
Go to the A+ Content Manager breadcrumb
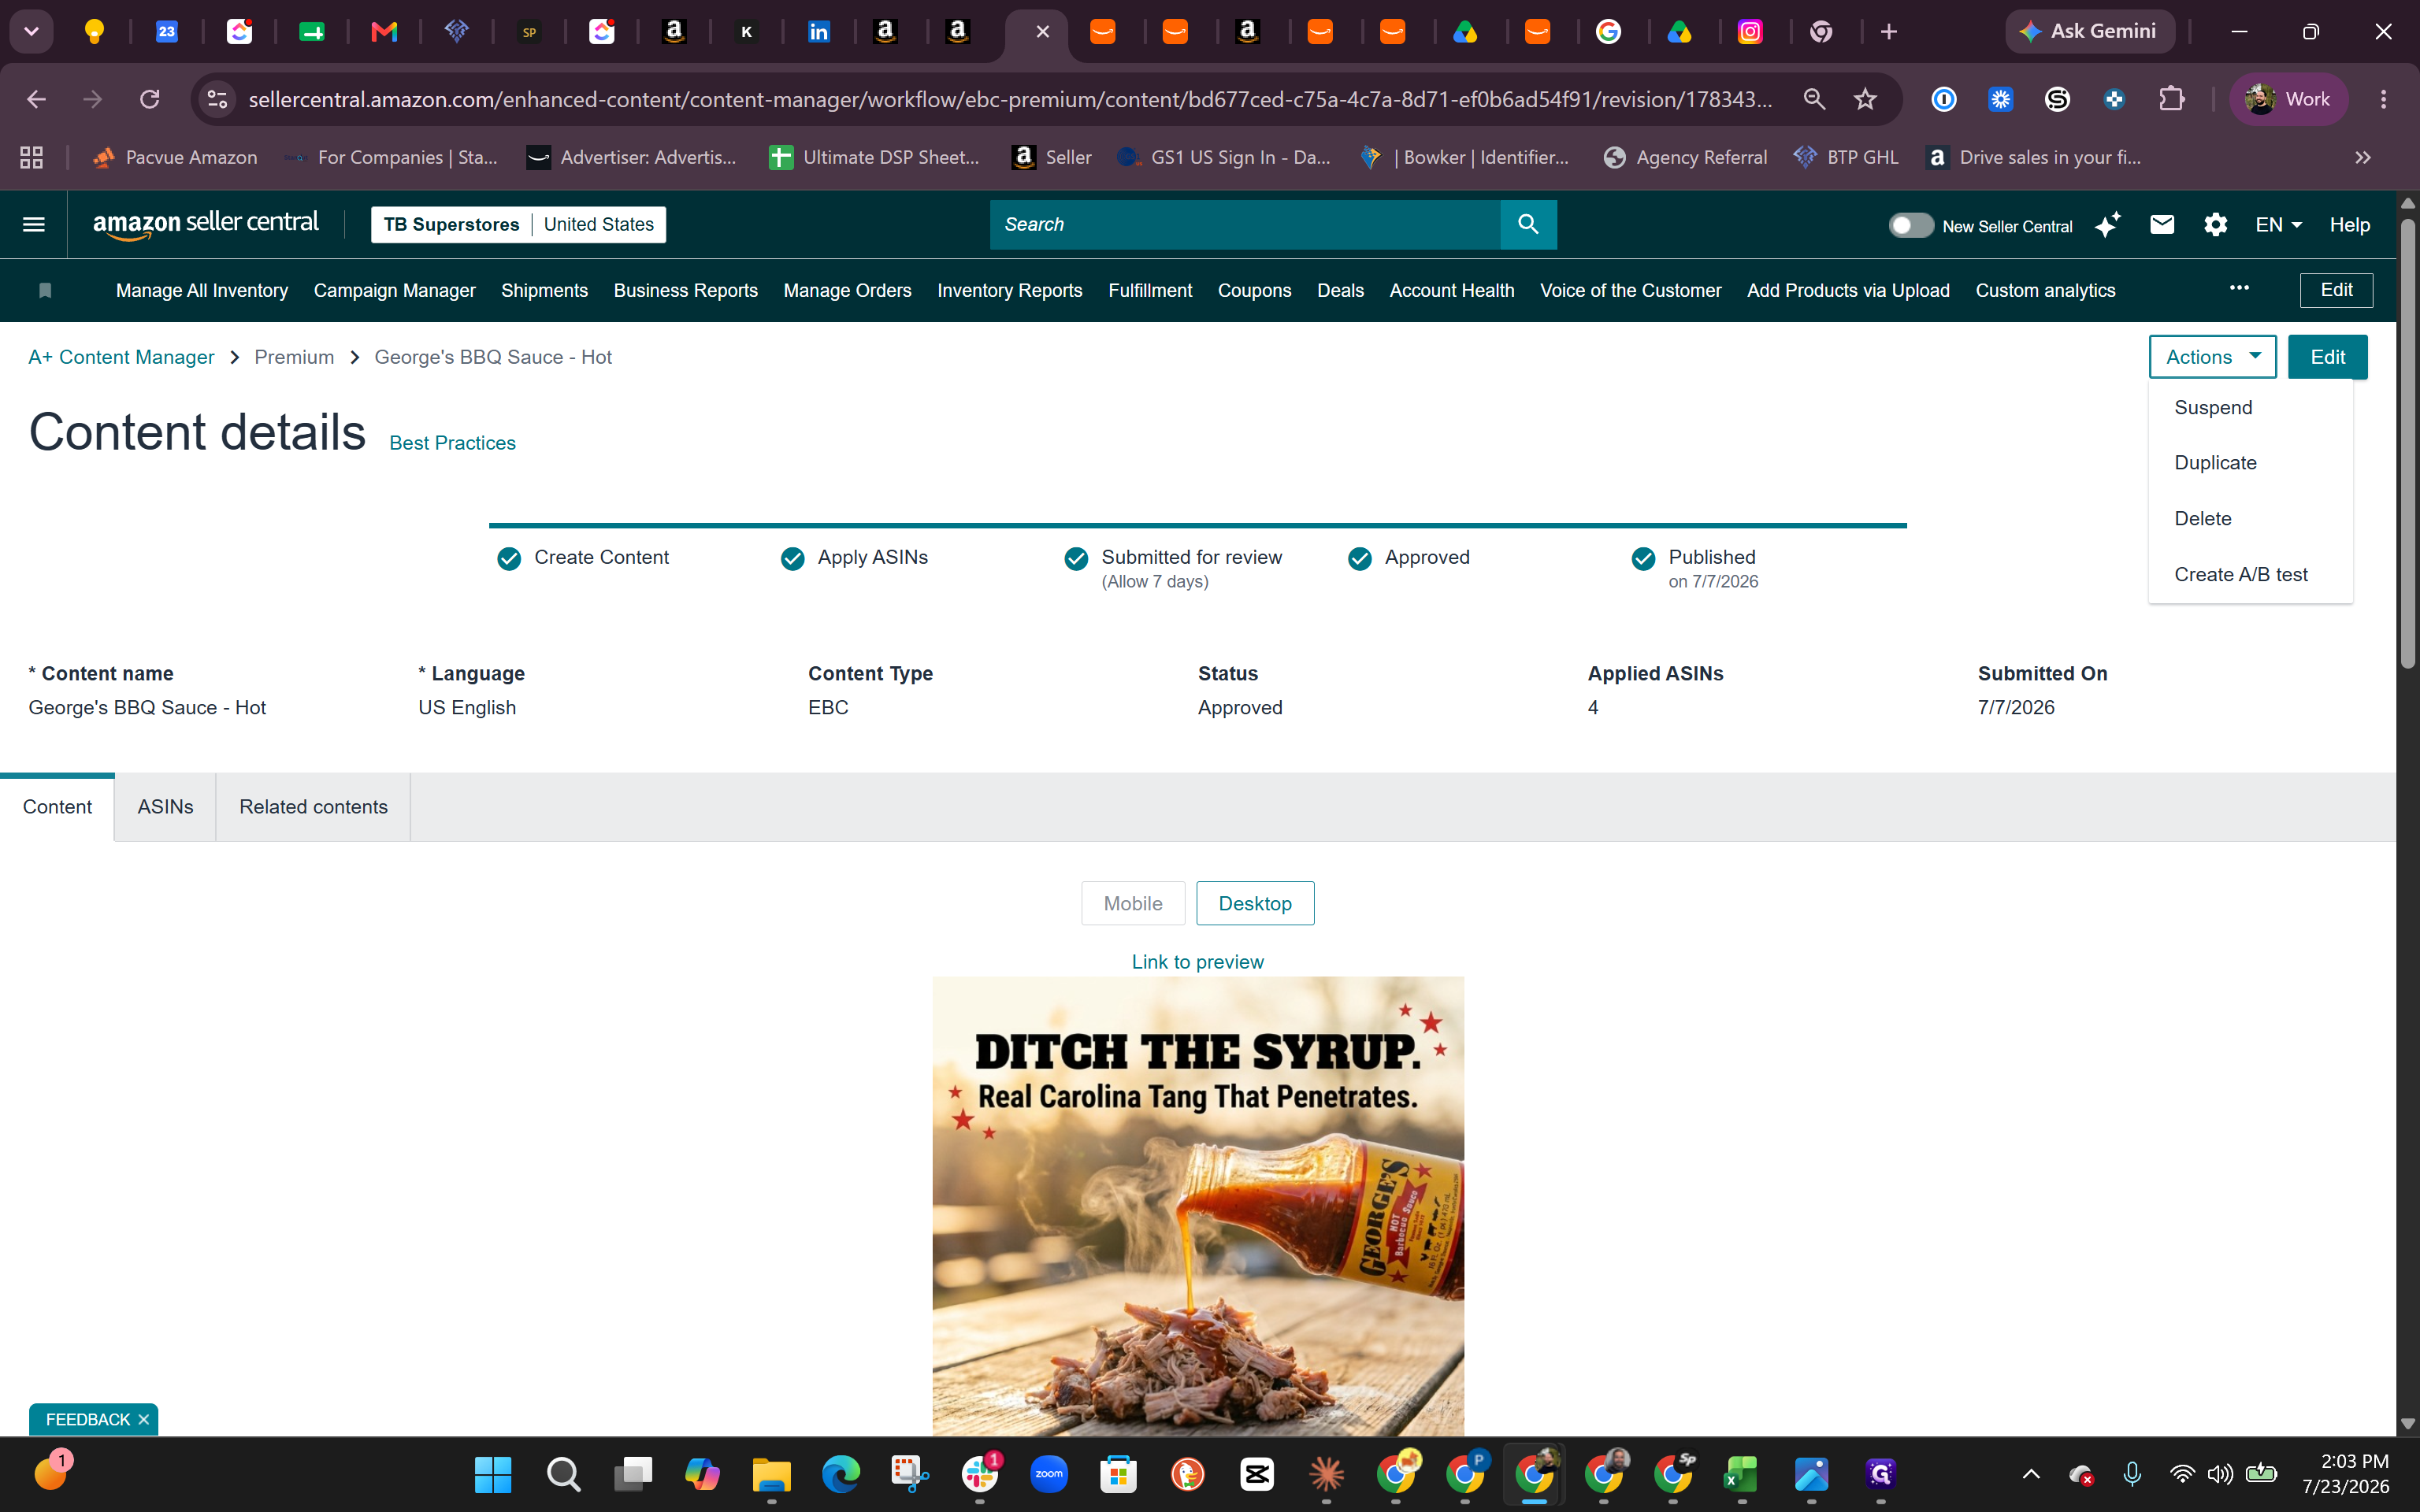pyautogui.click(x=121, y=357)
